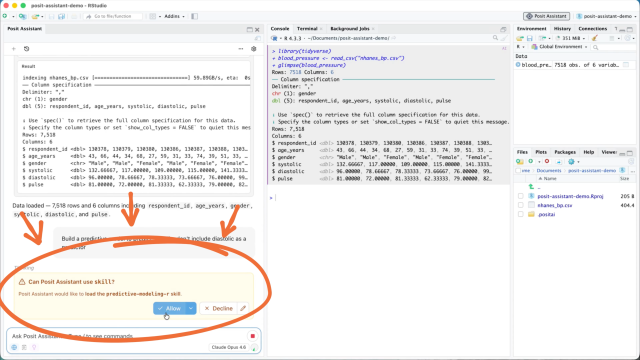Navigate to the Documents breadcrumb link

point(549,171)
